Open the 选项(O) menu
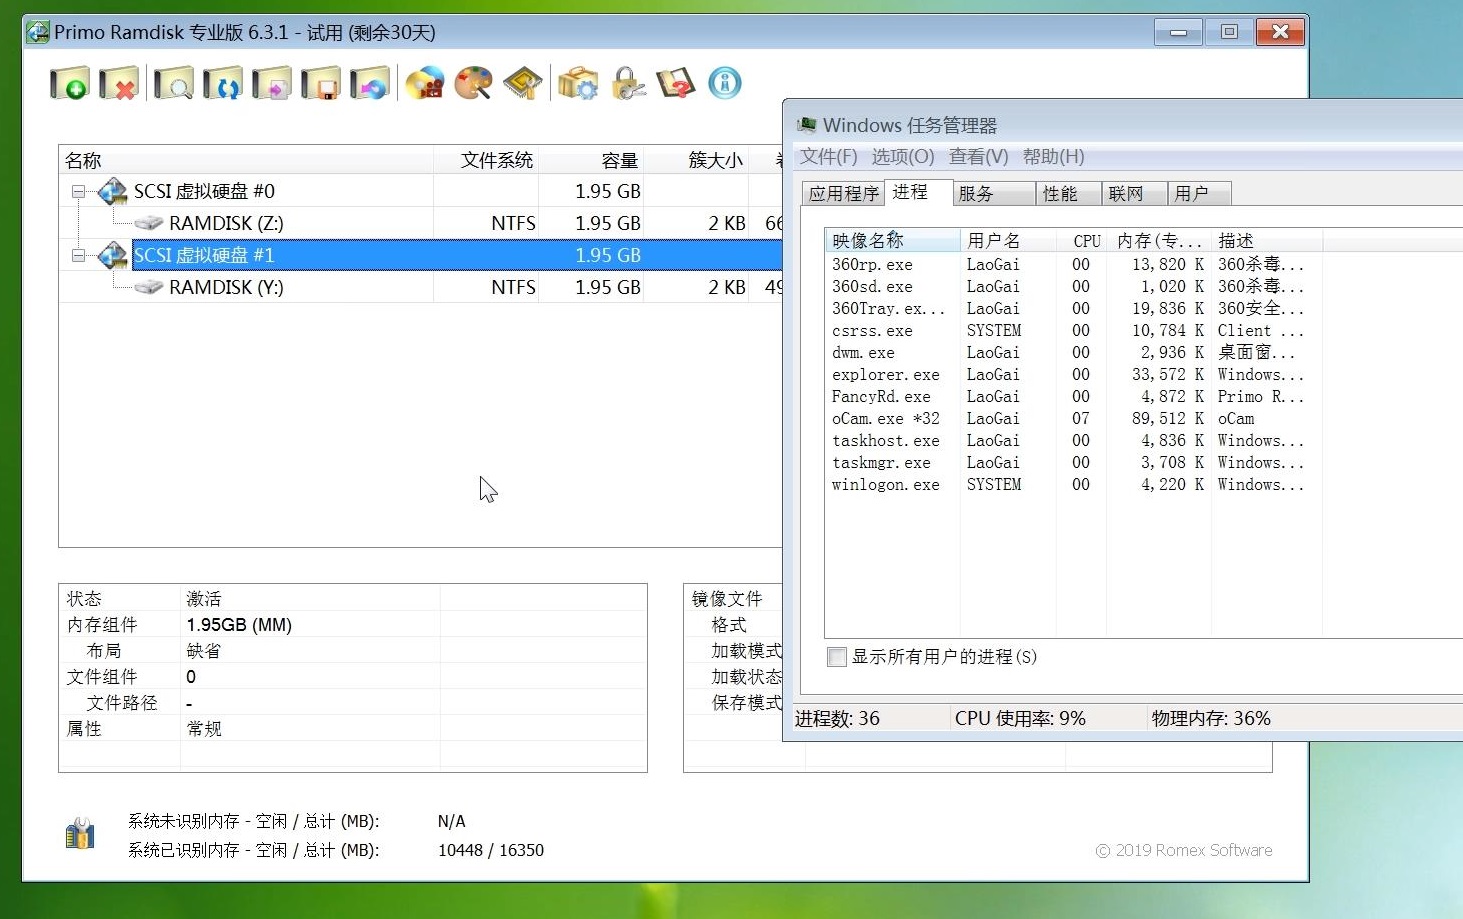 901,156
